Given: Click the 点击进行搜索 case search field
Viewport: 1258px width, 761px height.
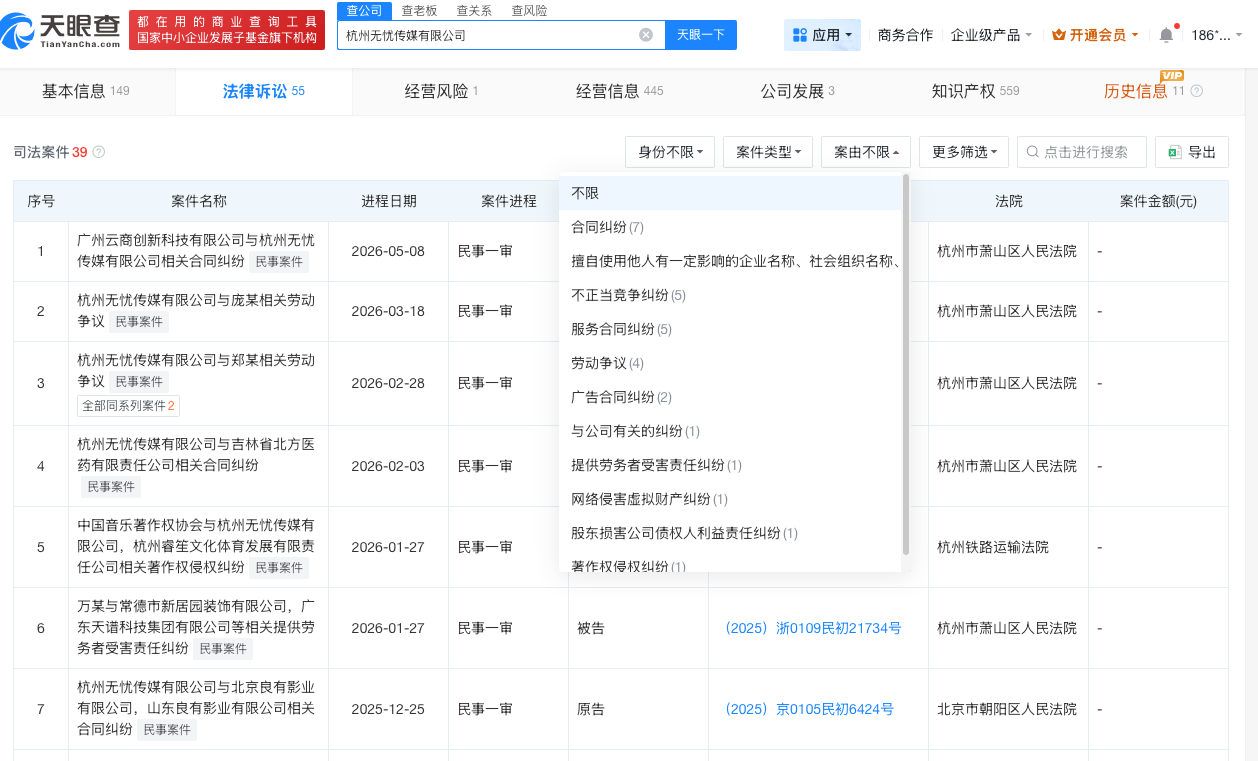Looking at the screenshot, I should coord(1082,152).
